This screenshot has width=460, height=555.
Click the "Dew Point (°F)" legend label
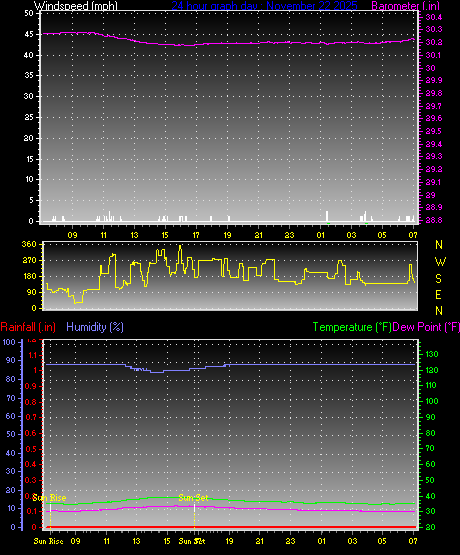click(426, 327)
